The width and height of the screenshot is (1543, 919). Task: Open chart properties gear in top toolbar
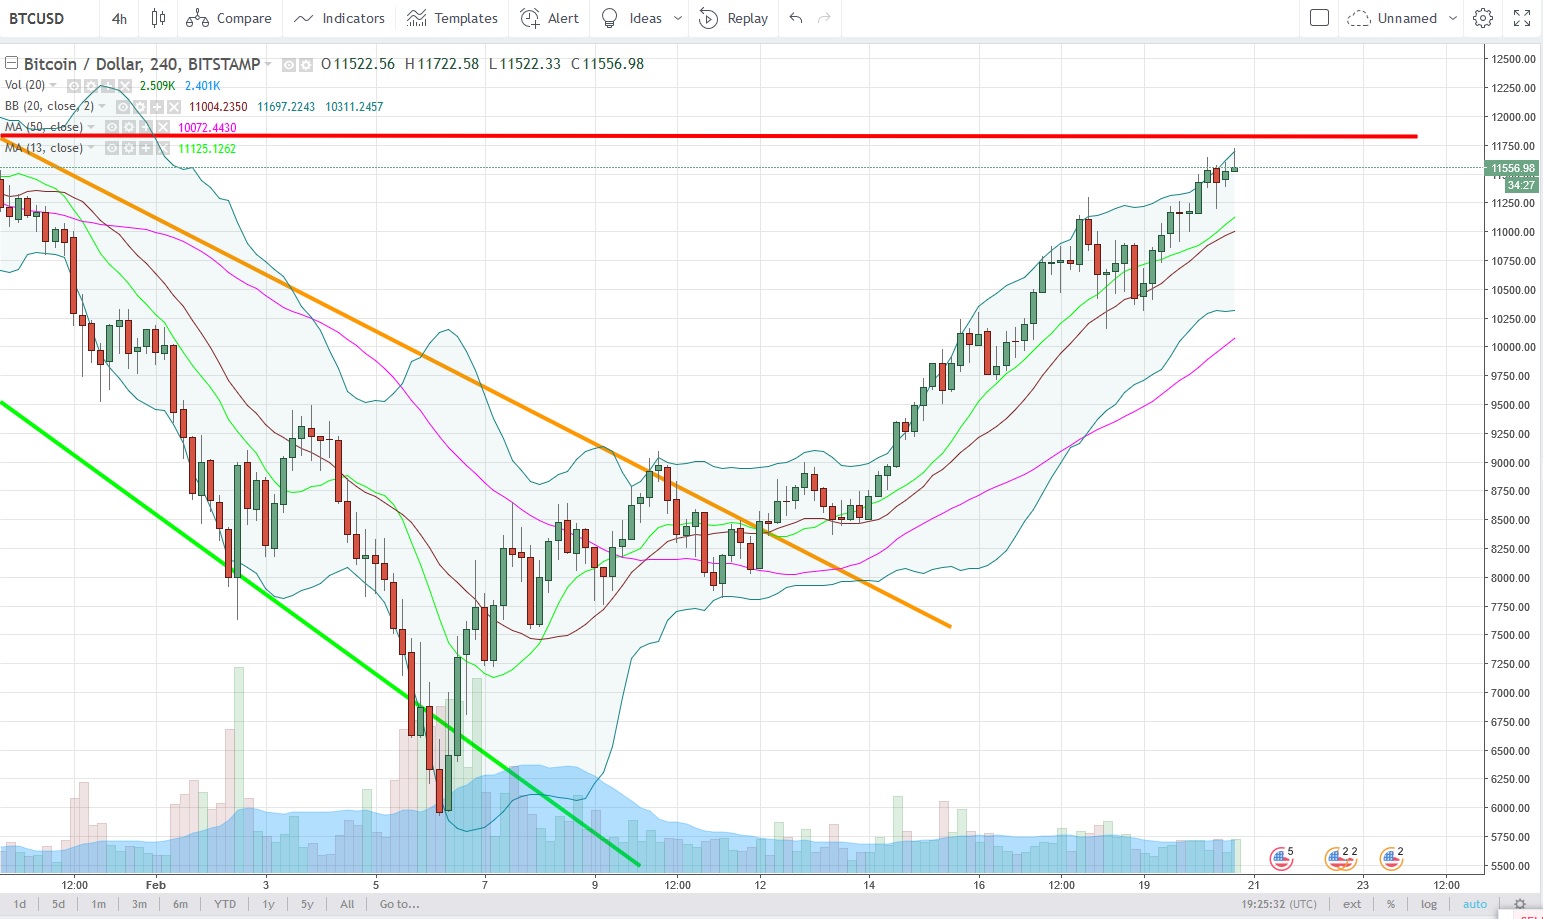[x=1483, y=18]
